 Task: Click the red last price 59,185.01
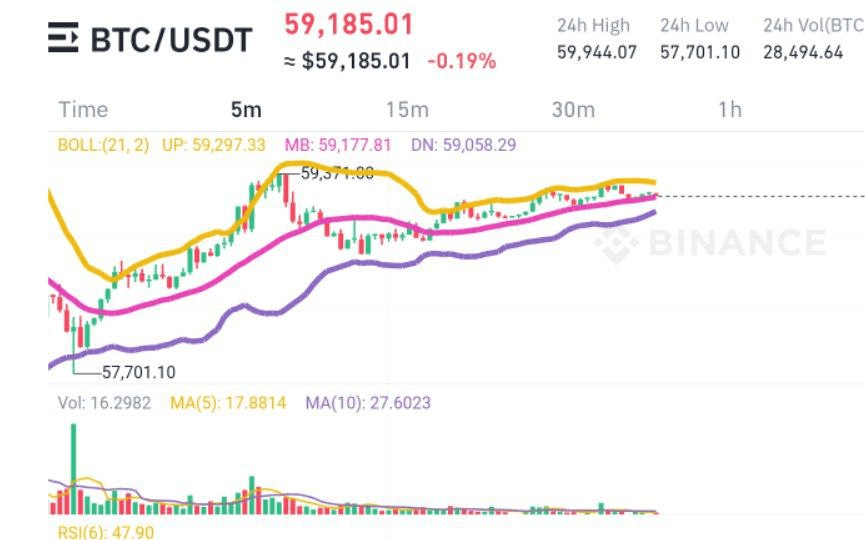tap(349, 25)
